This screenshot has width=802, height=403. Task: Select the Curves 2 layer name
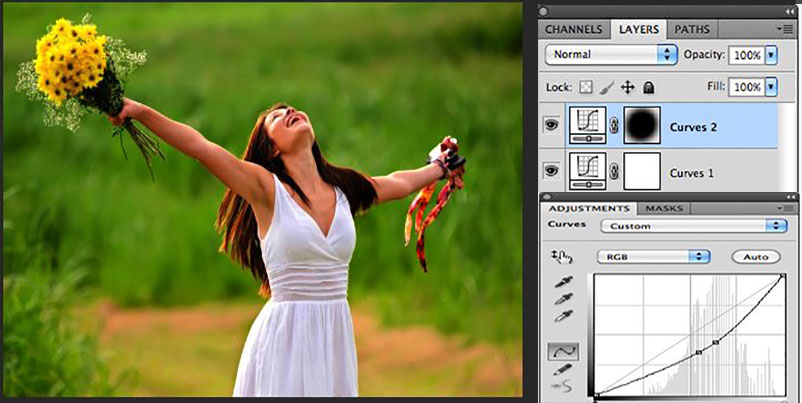693,127
